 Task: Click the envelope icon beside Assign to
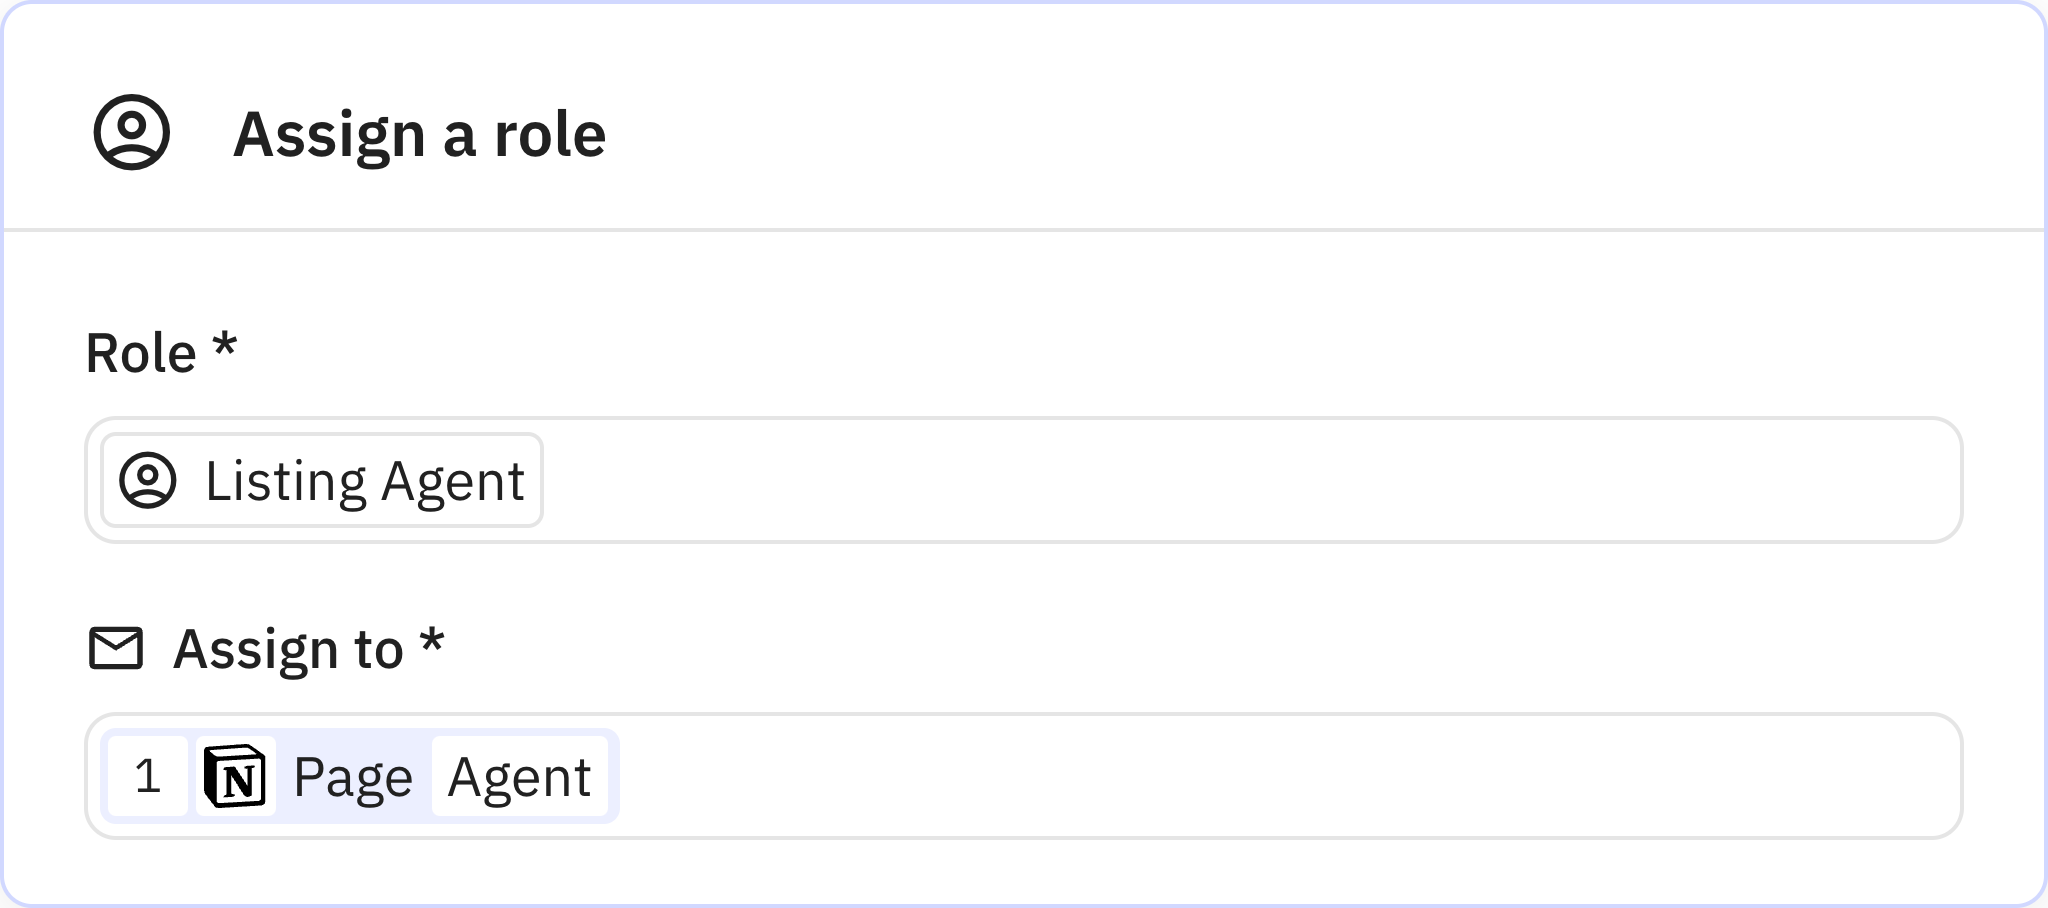point(116,648)
